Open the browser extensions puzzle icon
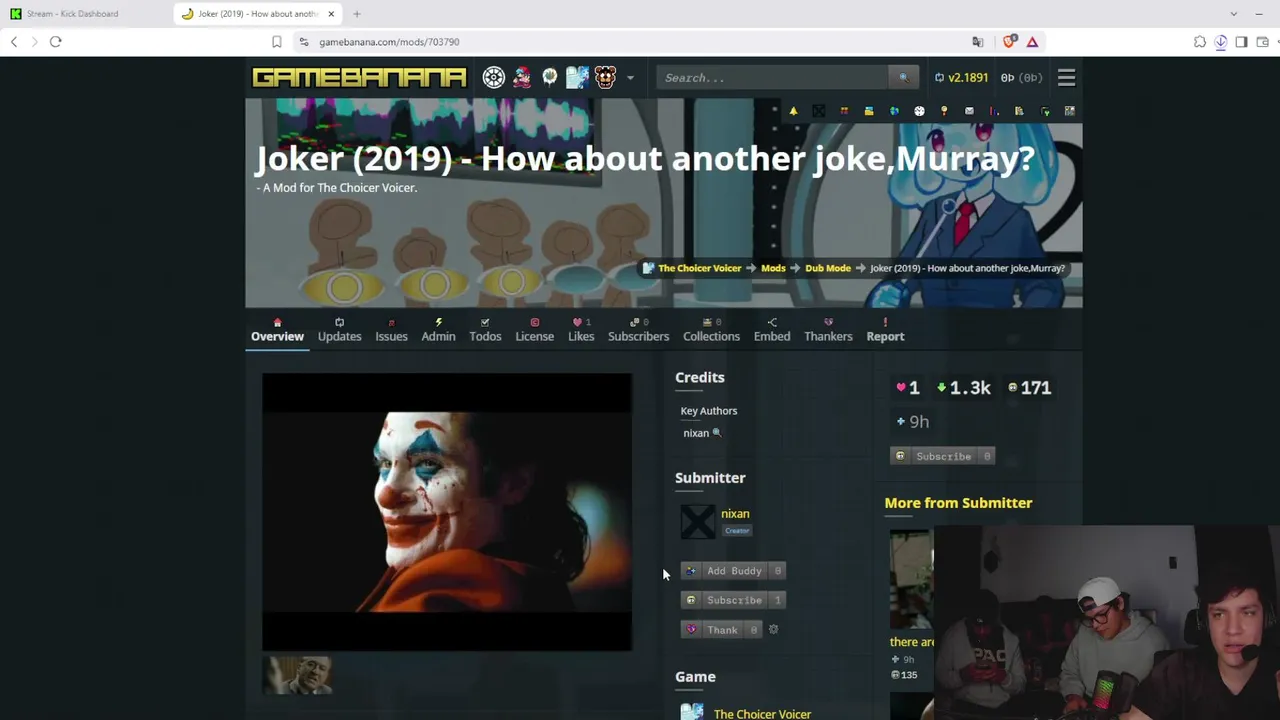 point(1200,42)
